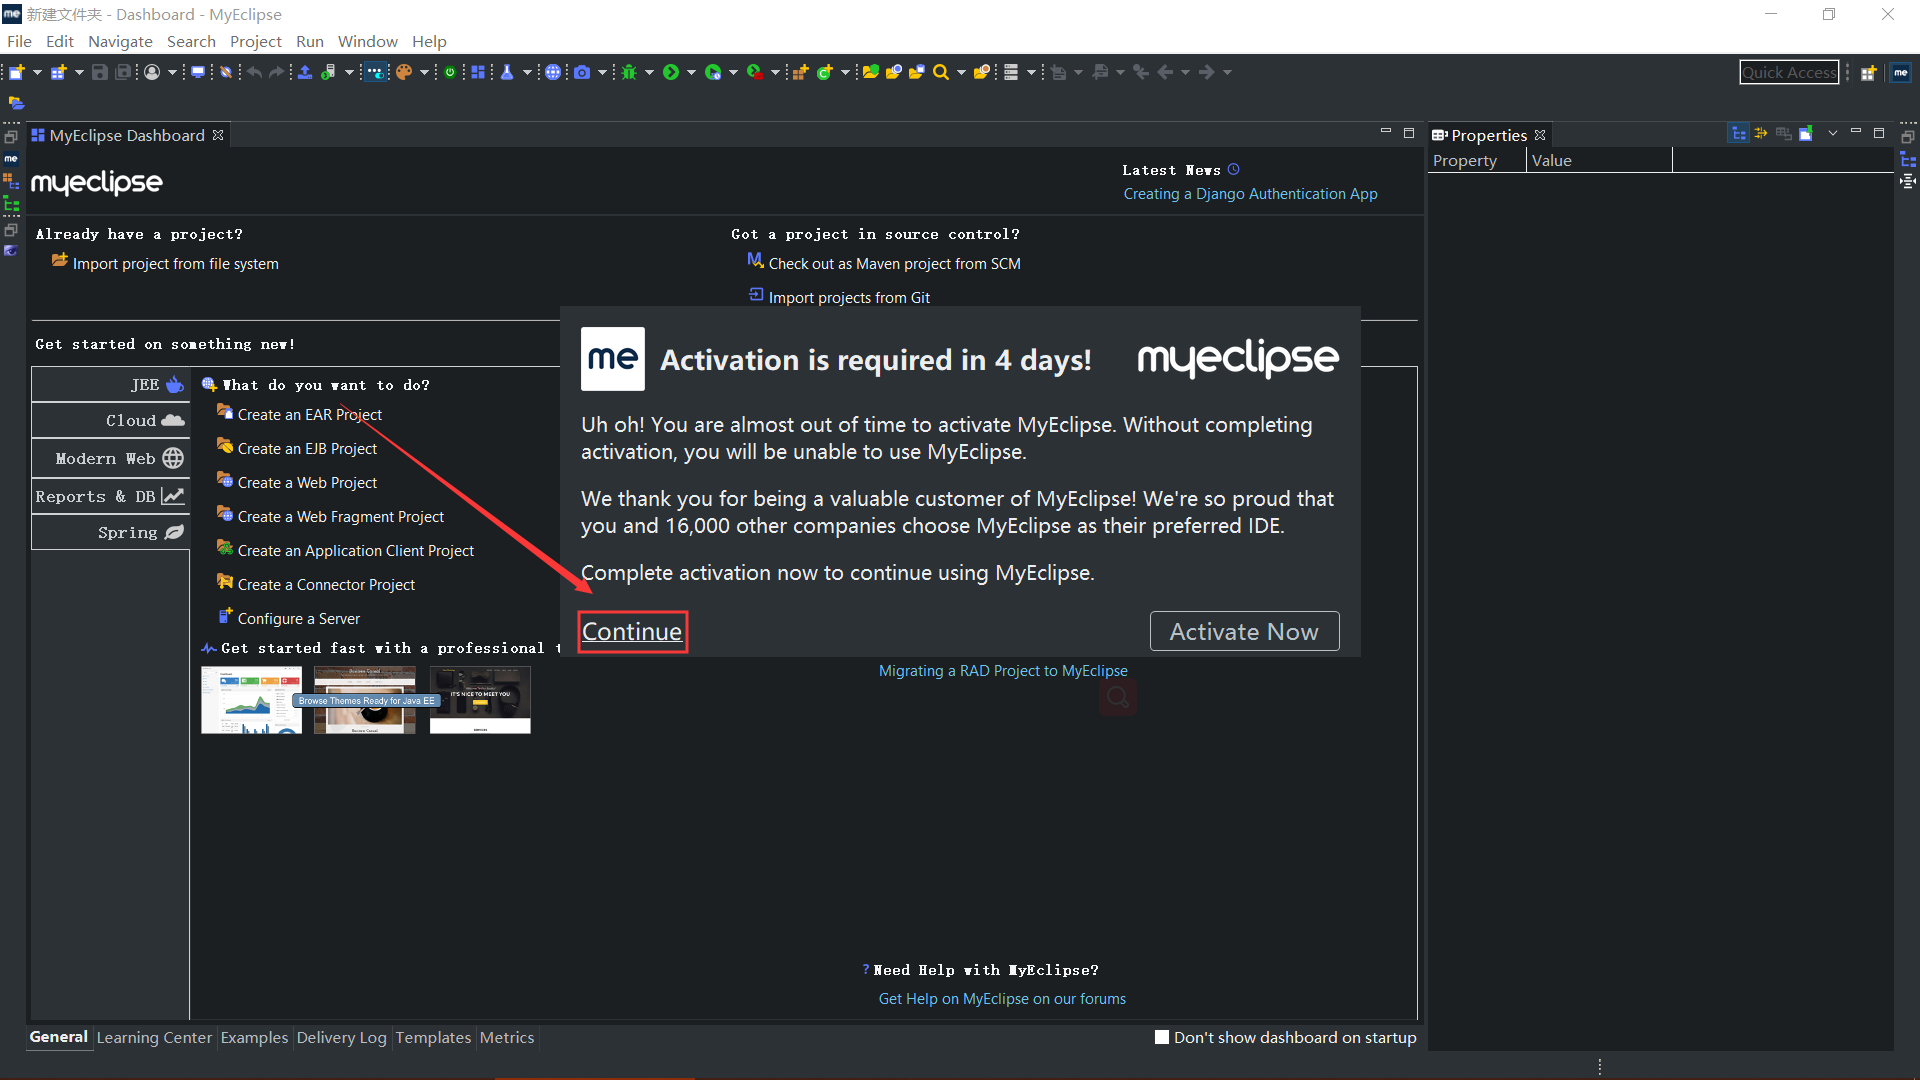
Task: Open Properties view menu chevron
Action: click(1832, 134)
